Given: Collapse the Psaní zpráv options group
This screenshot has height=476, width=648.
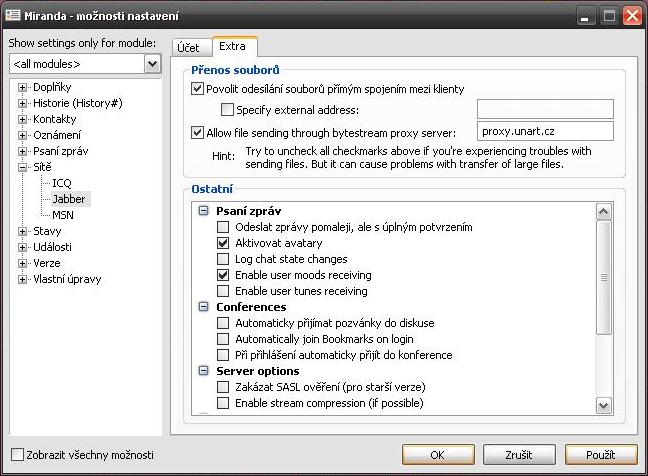Looking at the screenshot, I should pyautogui.click(x=204, y=211).
